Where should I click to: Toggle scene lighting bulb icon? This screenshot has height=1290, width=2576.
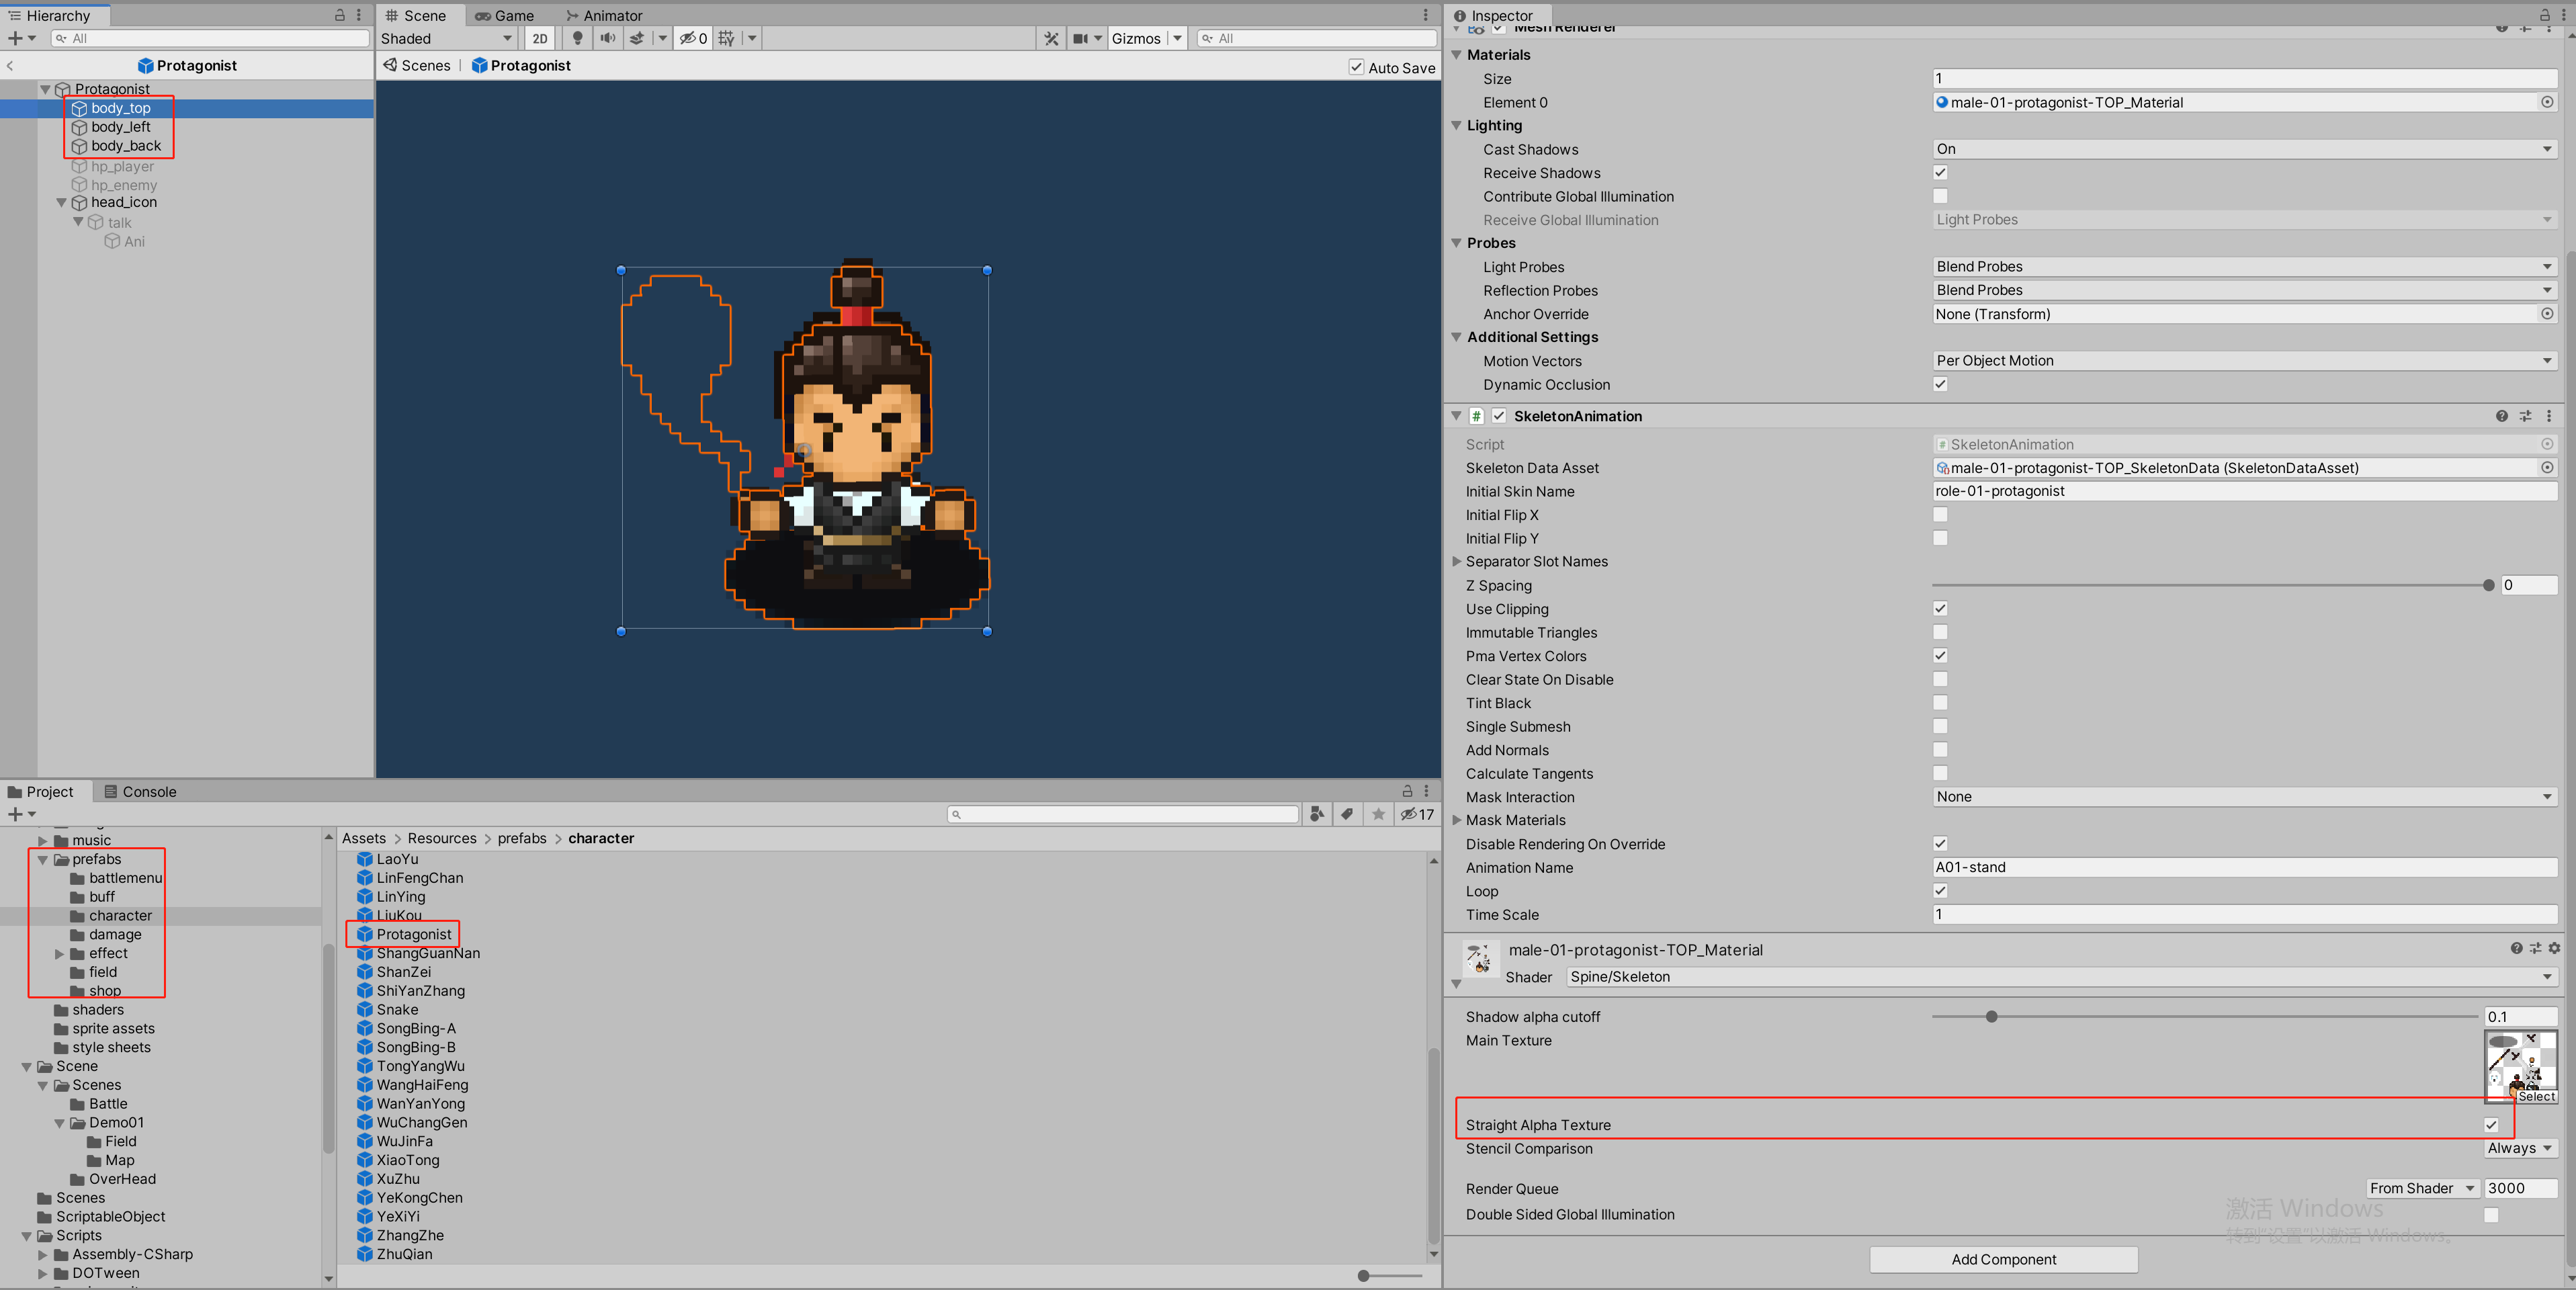point(577,39)
